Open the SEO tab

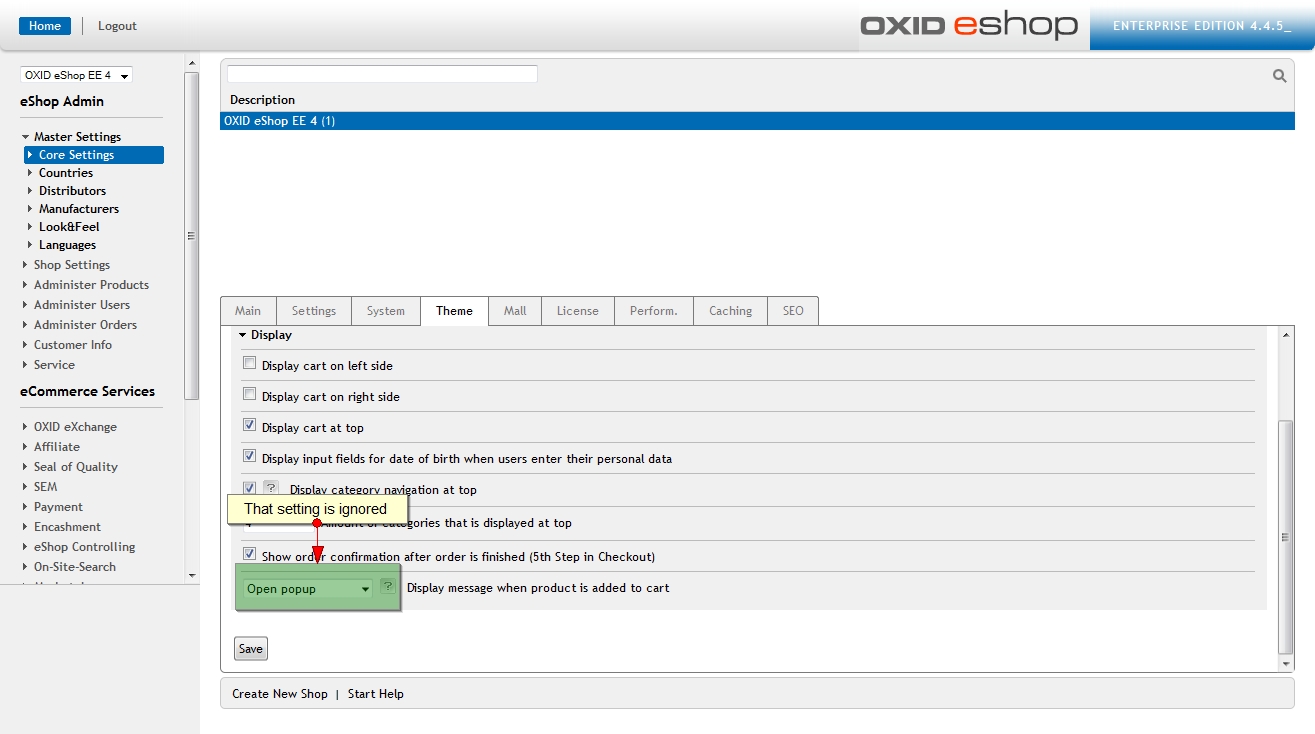pos(792,311)
